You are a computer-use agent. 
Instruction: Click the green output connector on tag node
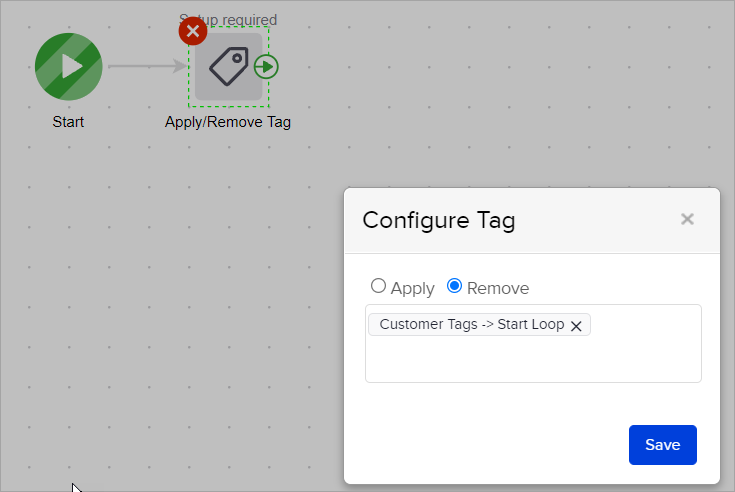point(266,67)
